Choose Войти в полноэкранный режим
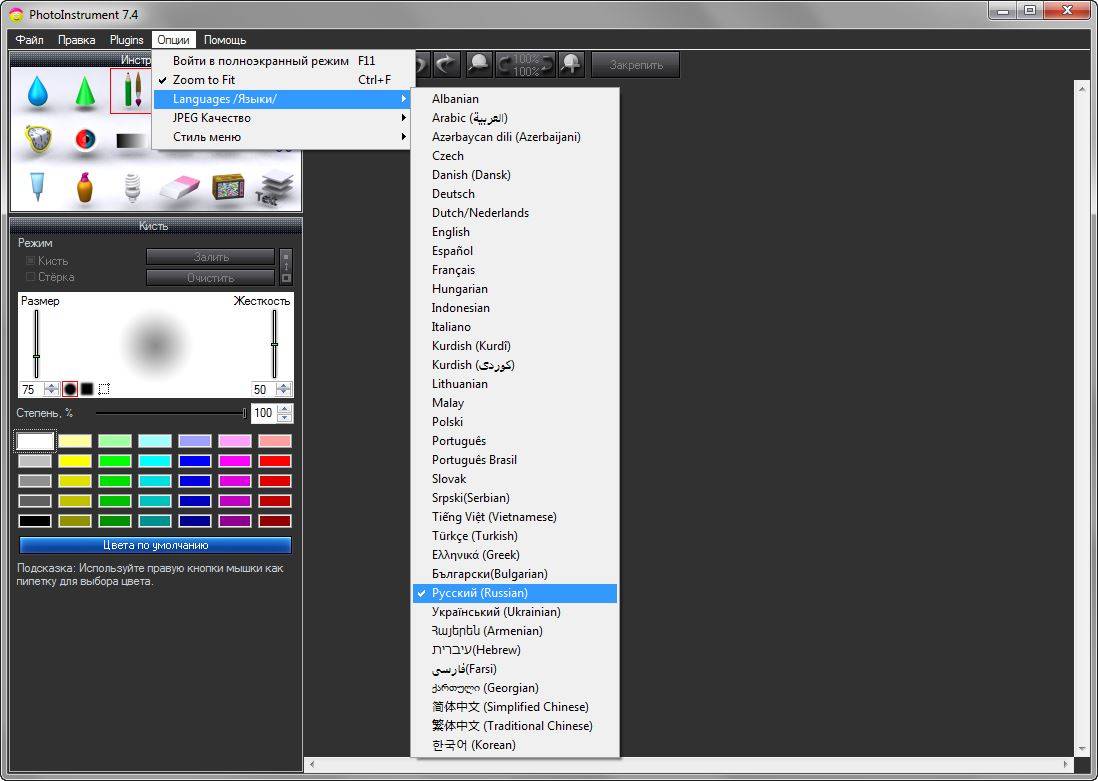The image size is (1098, 781). [x=283, y=61]
